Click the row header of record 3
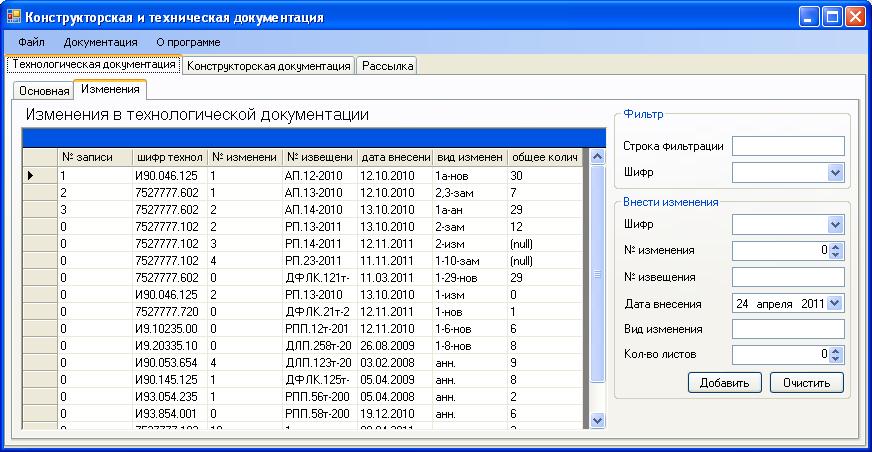Viewport: 872px width, 452px height. [40, 210]
